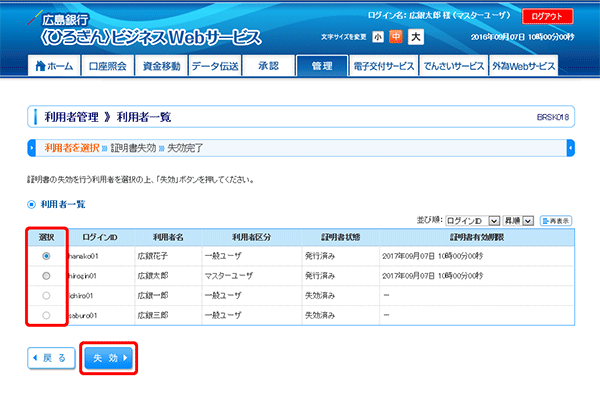Click the 再表示 refresh button
This screenshot has height=399, width=600.
tap(556, 221)
